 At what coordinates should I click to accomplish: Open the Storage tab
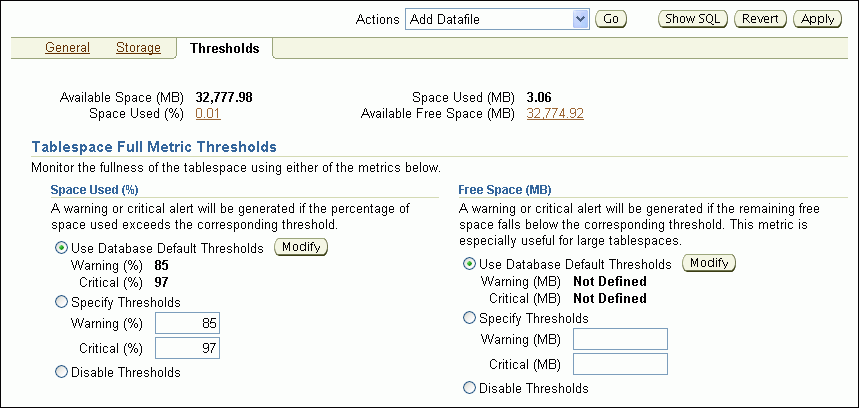(x=138, y=48)
